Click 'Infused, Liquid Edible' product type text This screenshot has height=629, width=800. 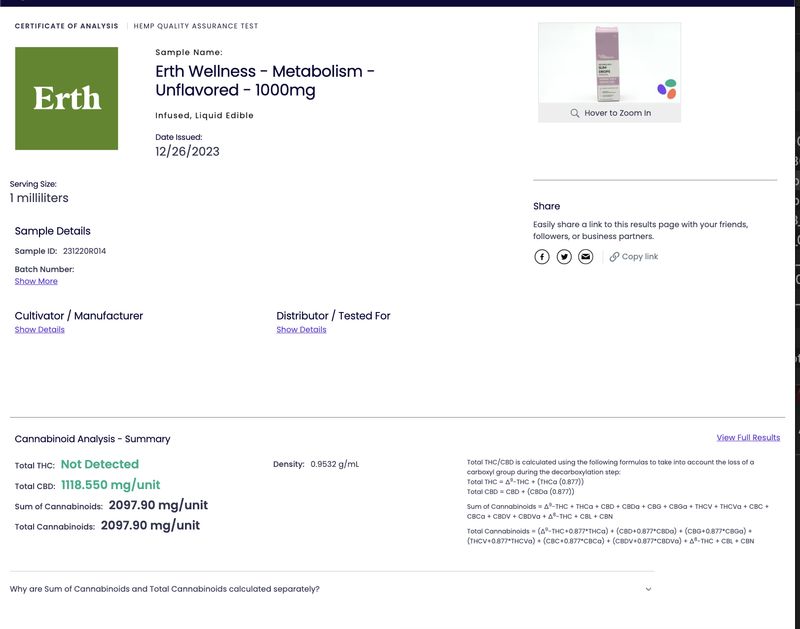204,115
